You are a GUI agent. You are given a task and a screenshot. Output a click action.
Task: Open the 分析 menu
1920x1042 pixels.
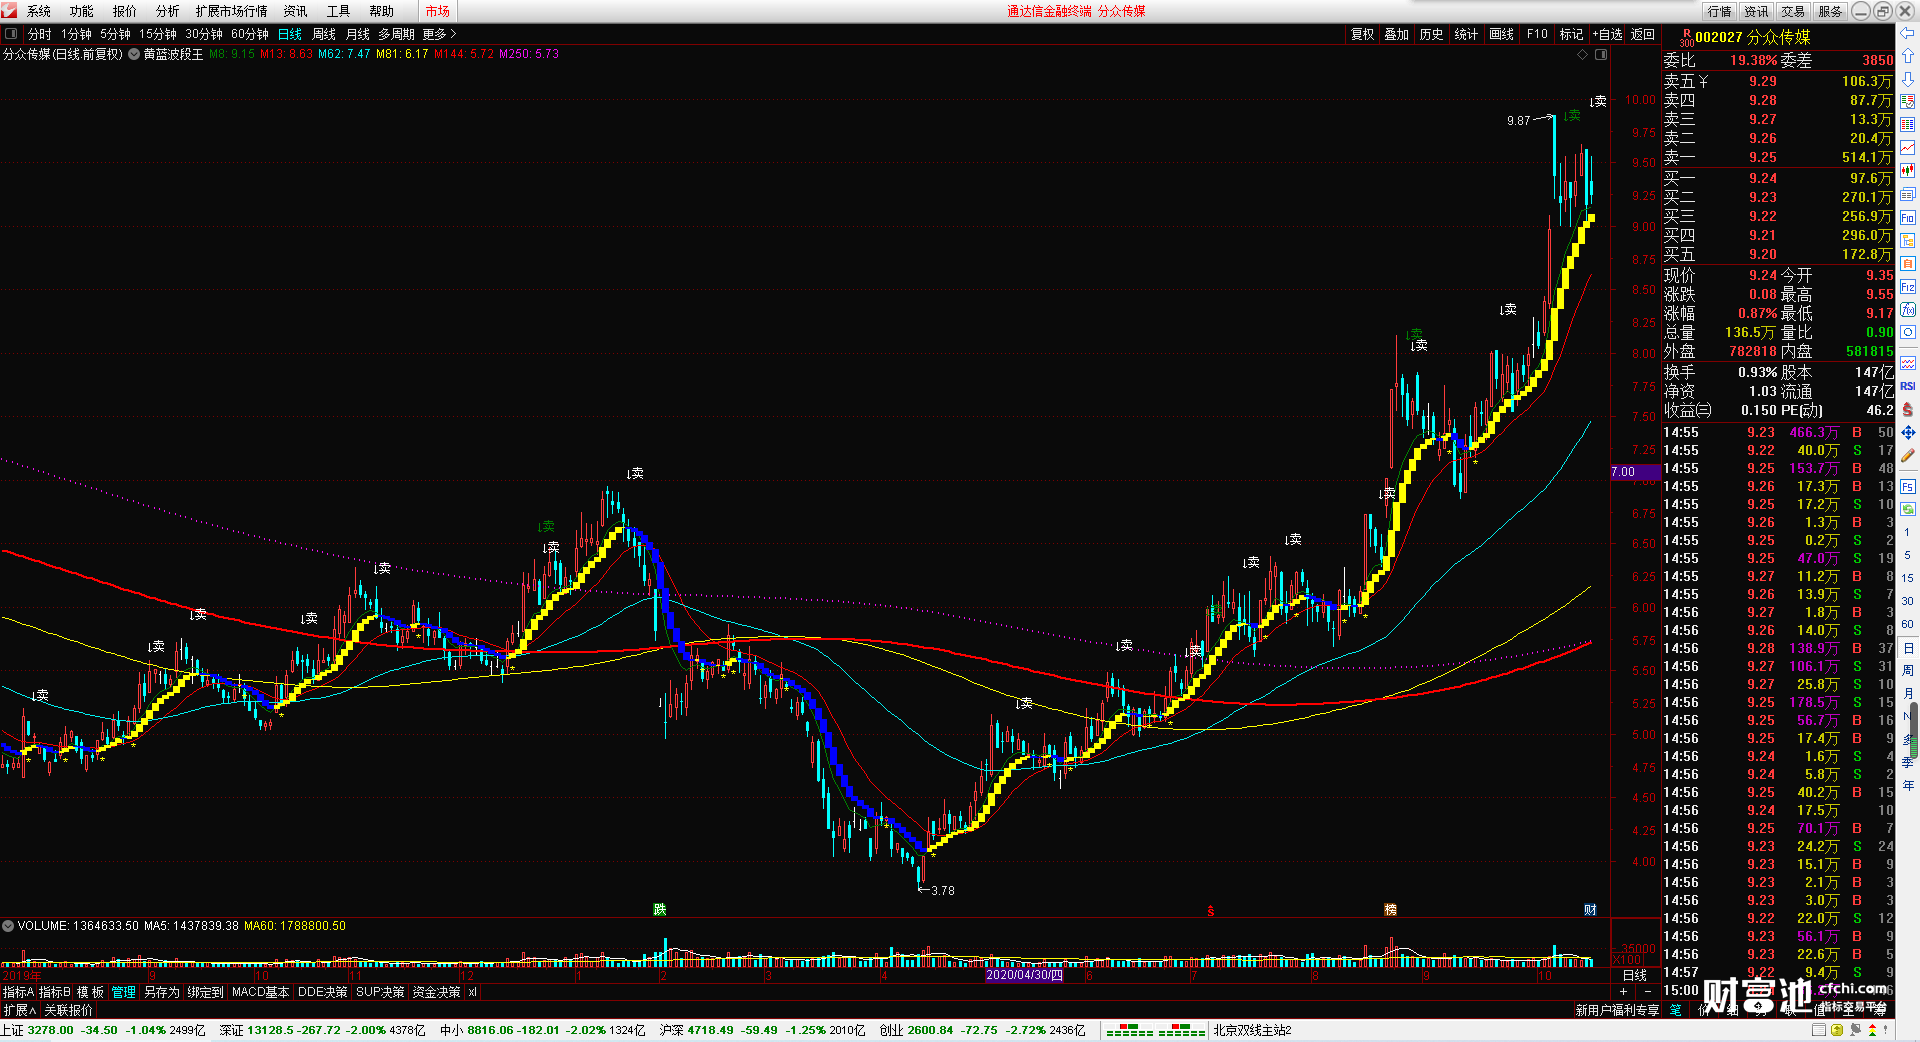(168, 11)
